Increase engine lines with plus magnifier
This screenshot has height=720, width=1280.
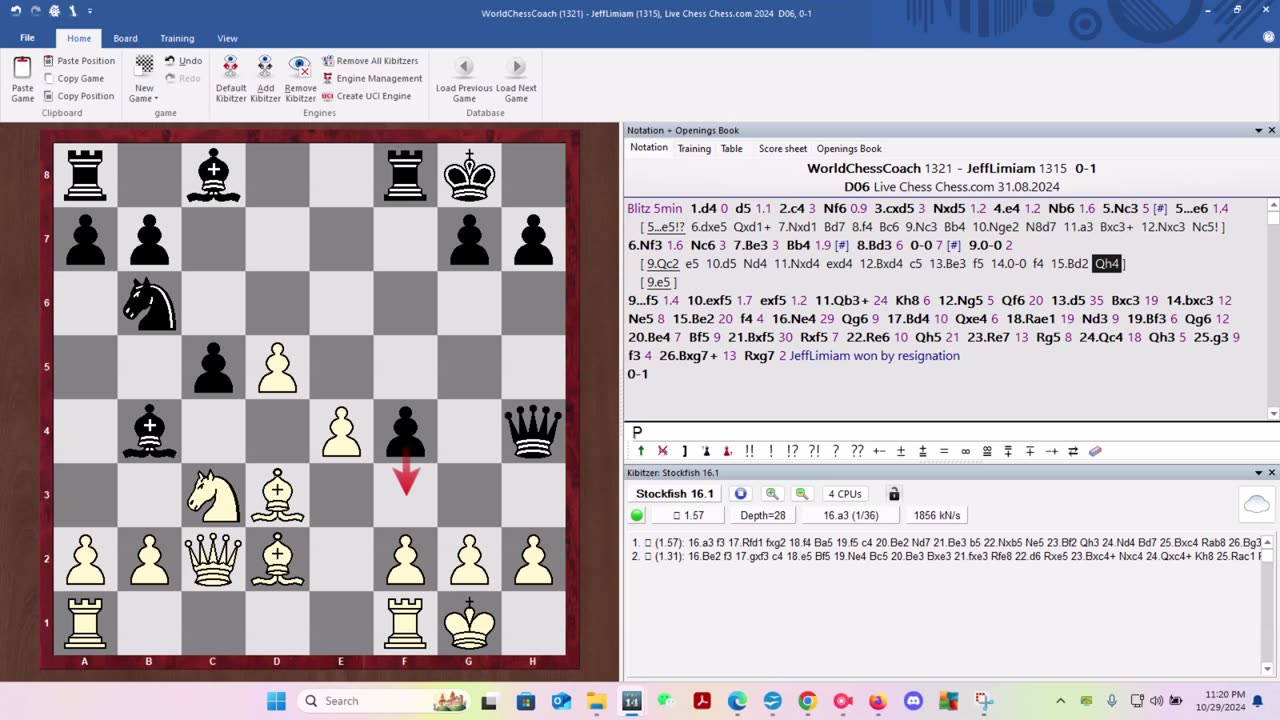point(772,494)
